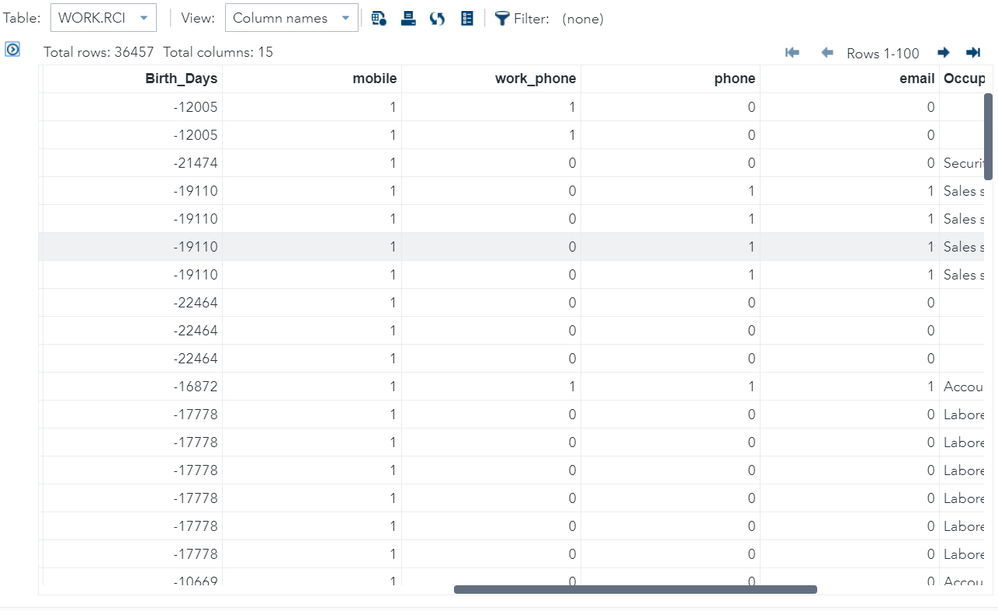Click the Birth_Days column header
The width and height of the screenshot is (998, 611).
(x=181, y=78)
